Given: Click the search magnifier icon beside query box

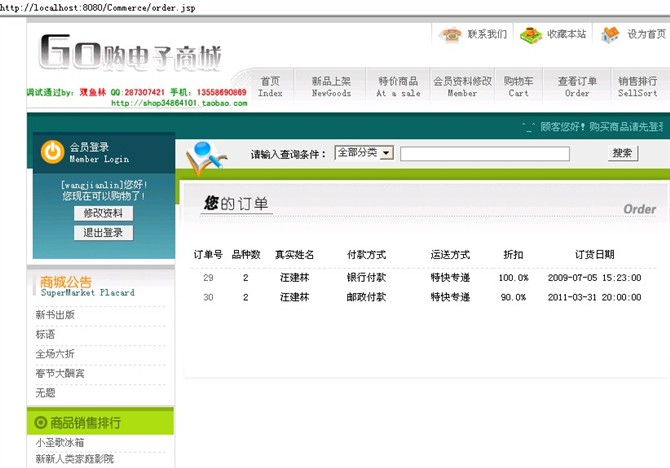Looking at the screenshot, I should [208, 155].
